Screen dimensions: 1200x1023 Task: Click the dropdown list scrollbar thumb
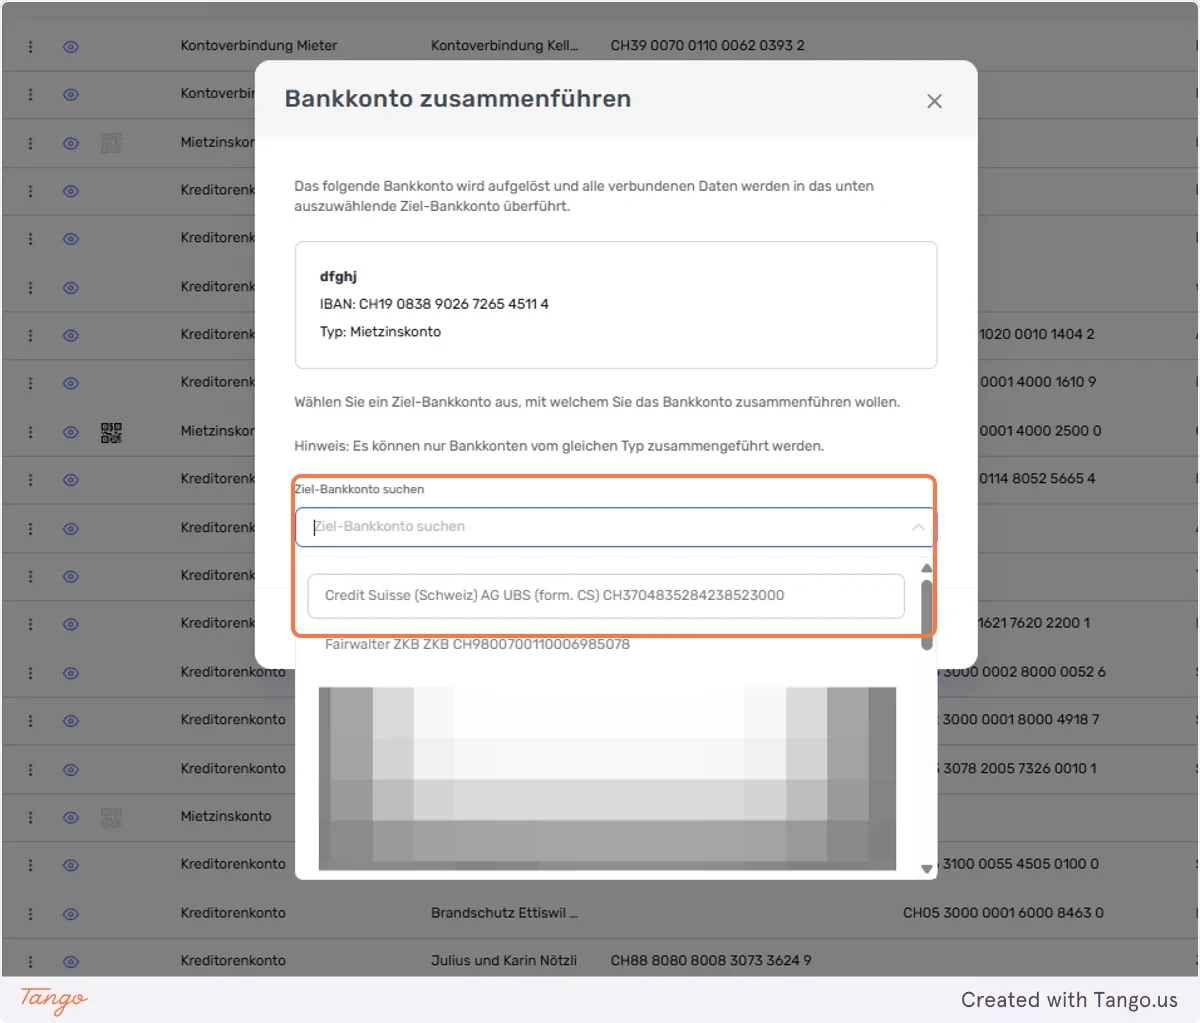tap(927, 614)
